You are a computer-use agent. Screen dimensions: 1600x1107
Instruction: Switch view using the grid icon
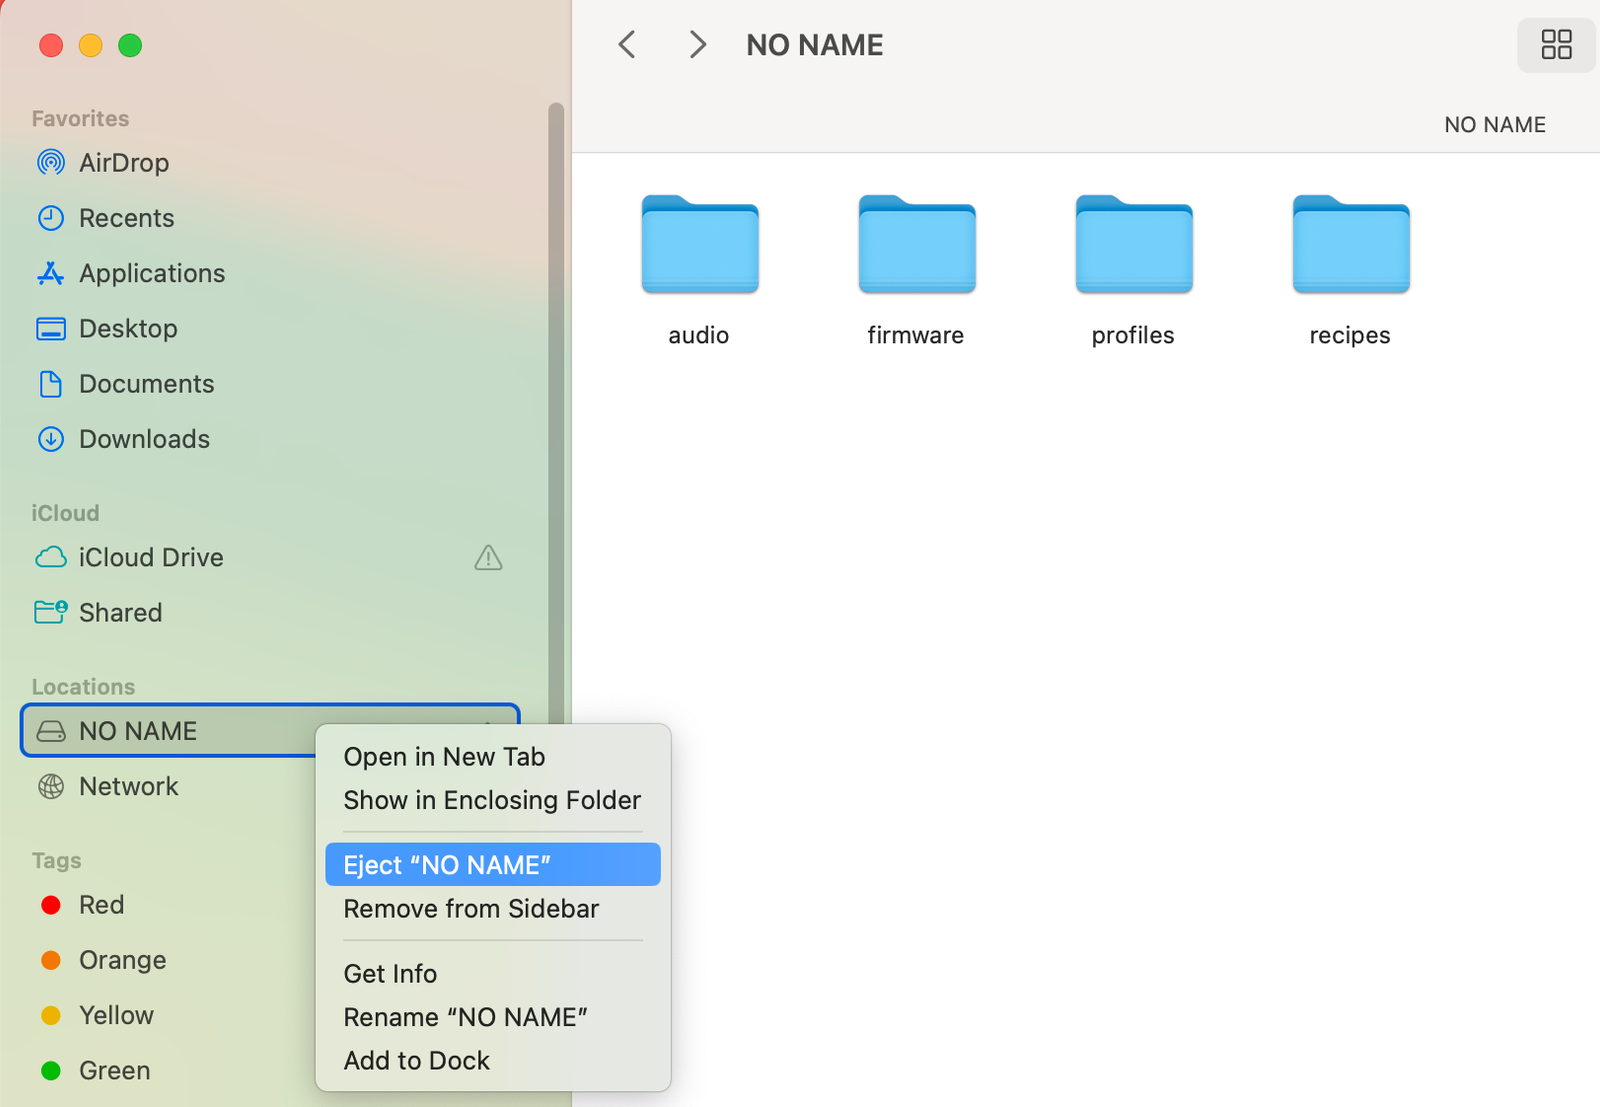(1556, 45)
